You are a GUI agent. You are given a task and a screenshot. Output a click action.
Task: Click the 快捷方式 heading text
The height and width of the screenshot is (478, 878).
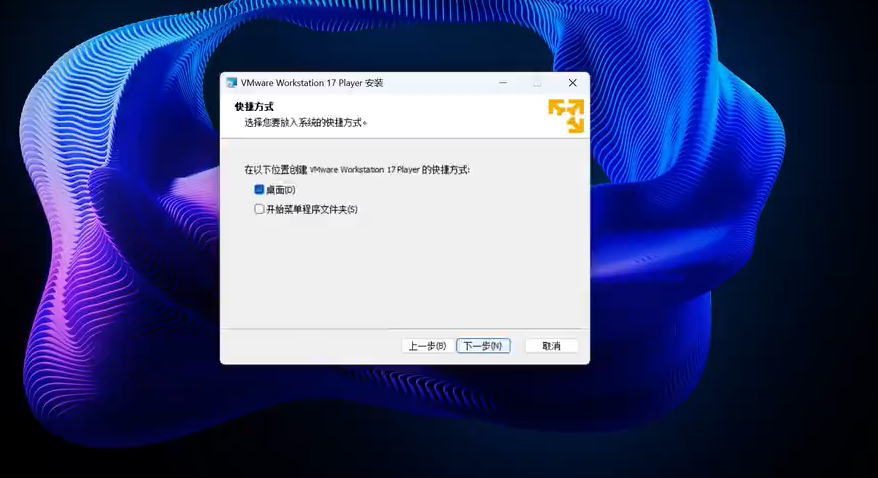254,106
